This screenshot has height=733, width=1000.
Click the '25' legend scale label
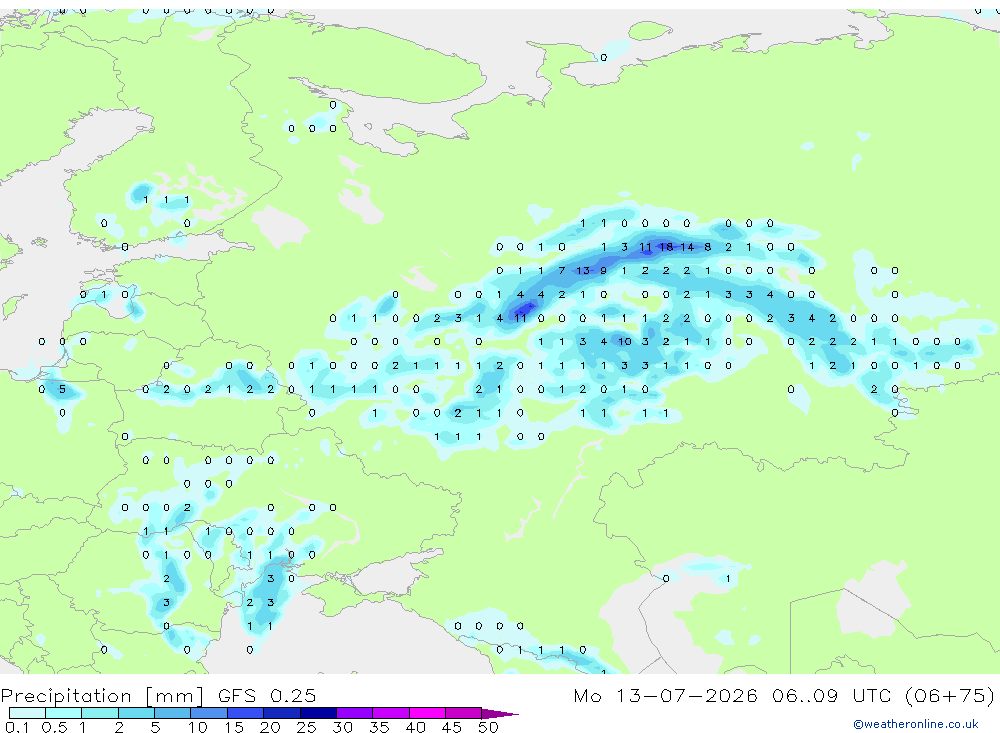click(307, 727)
